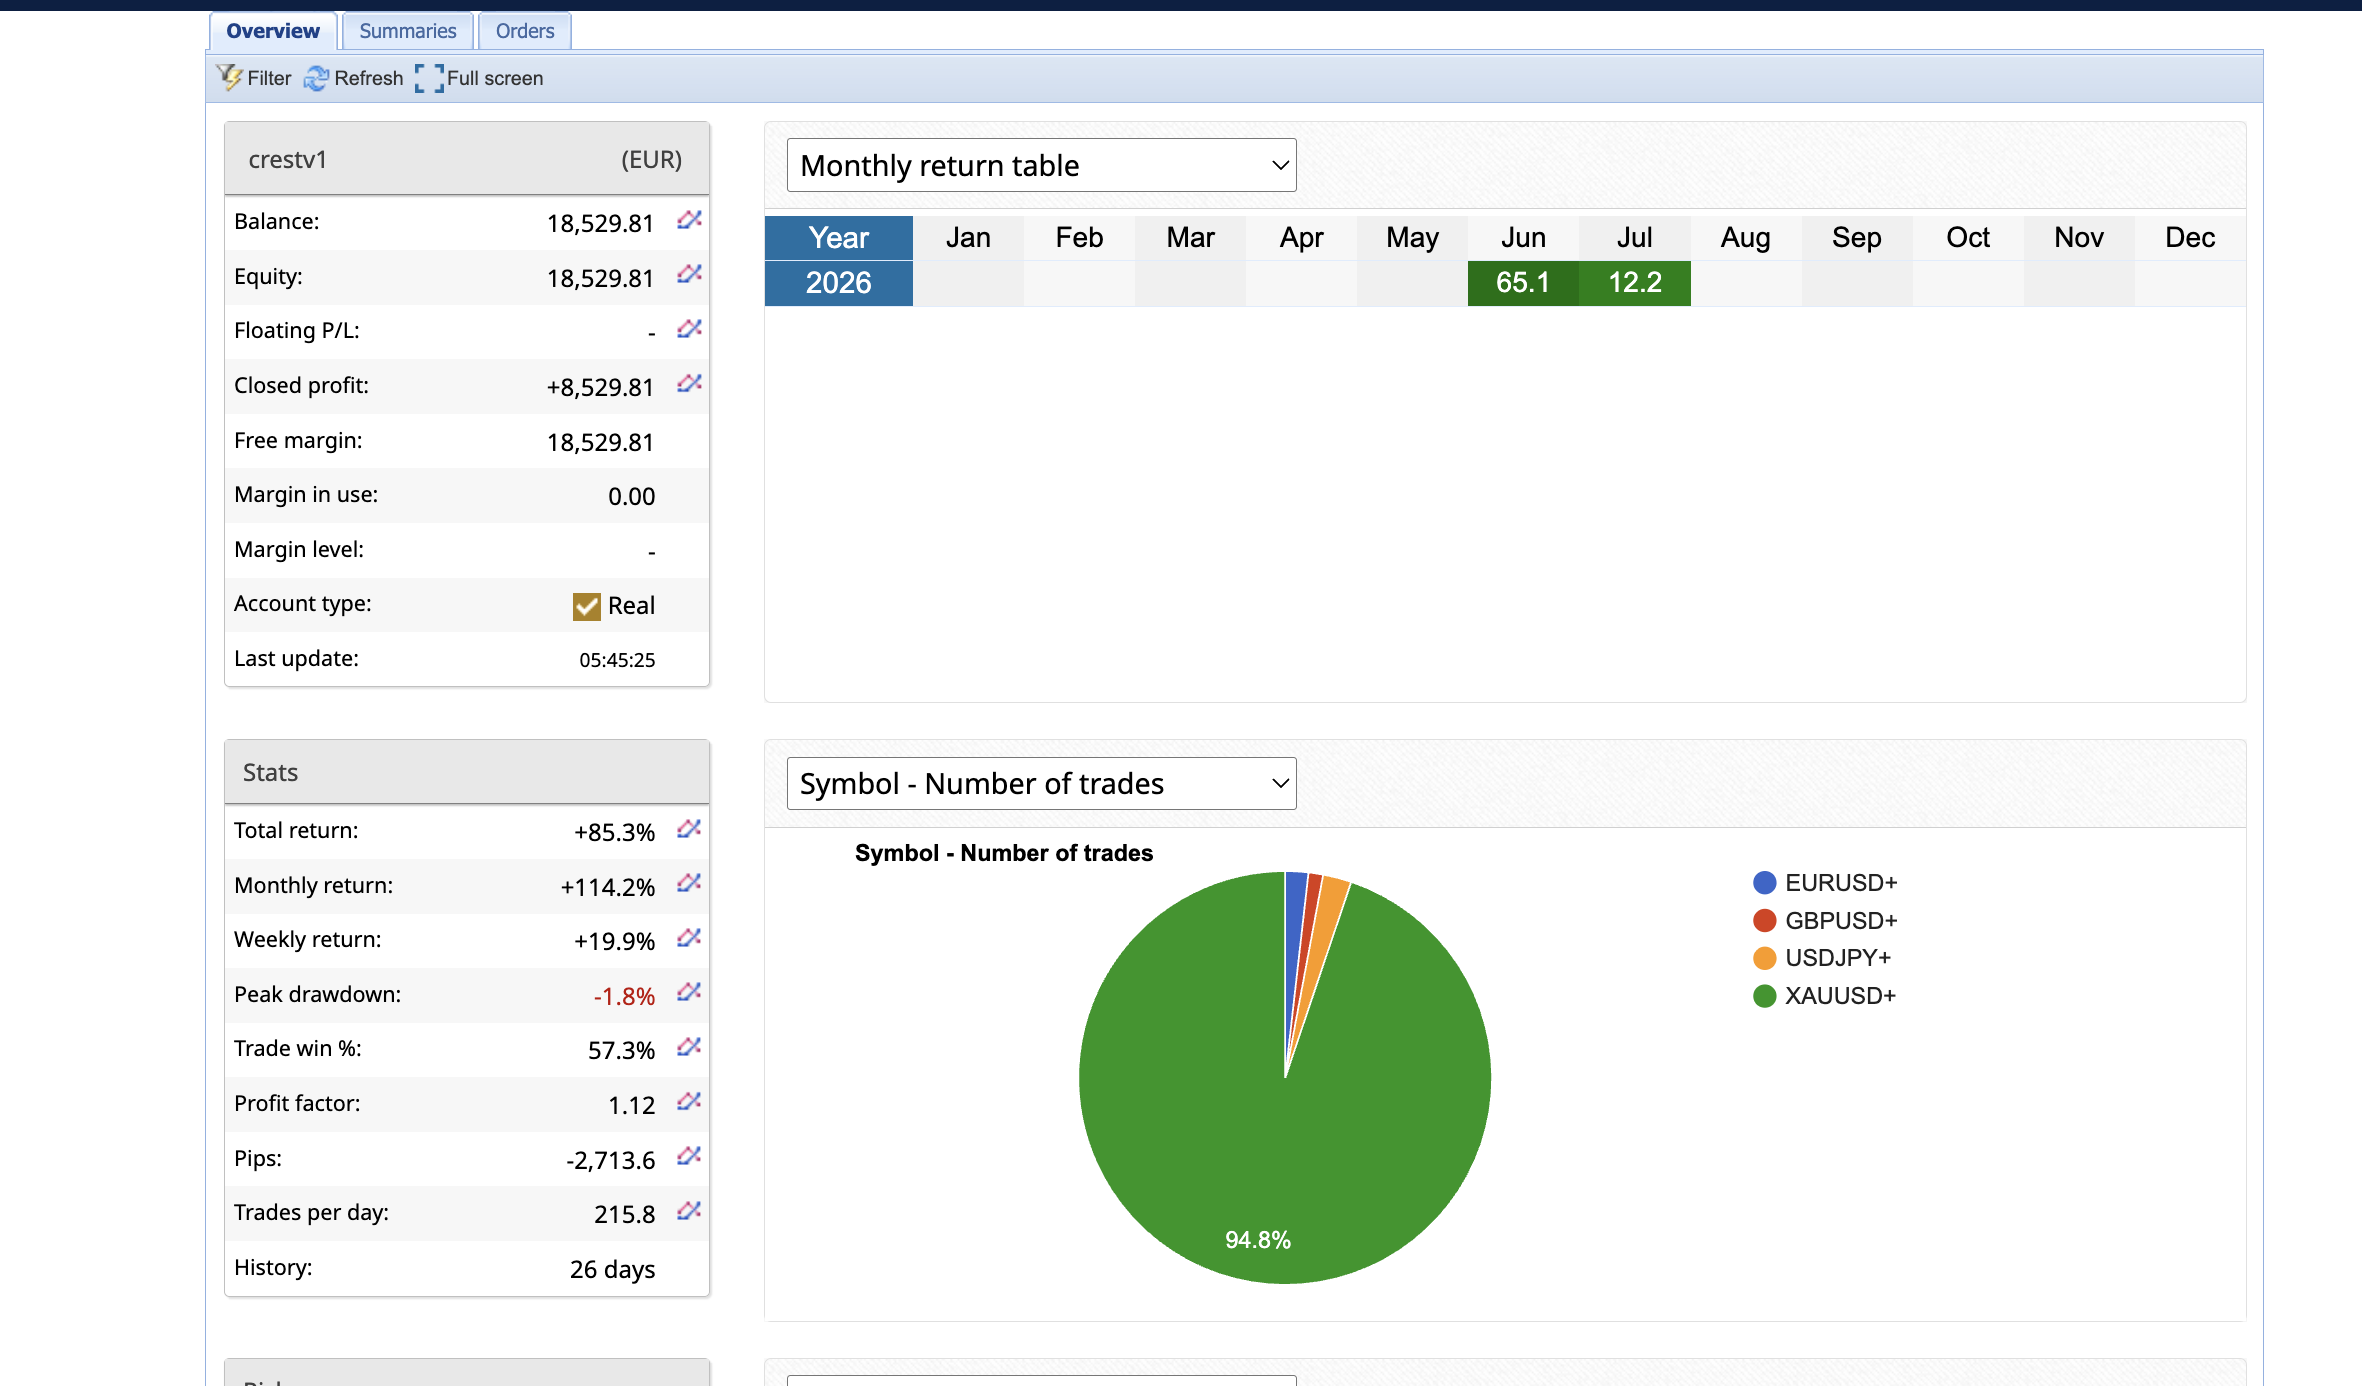
Task: Click the Aug column header
Action: 1746,238
